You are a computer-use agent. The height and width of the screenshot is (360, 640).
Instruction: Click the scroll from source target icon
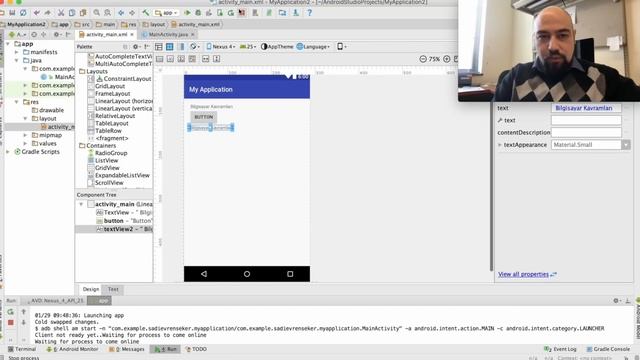tap(34, 34)
